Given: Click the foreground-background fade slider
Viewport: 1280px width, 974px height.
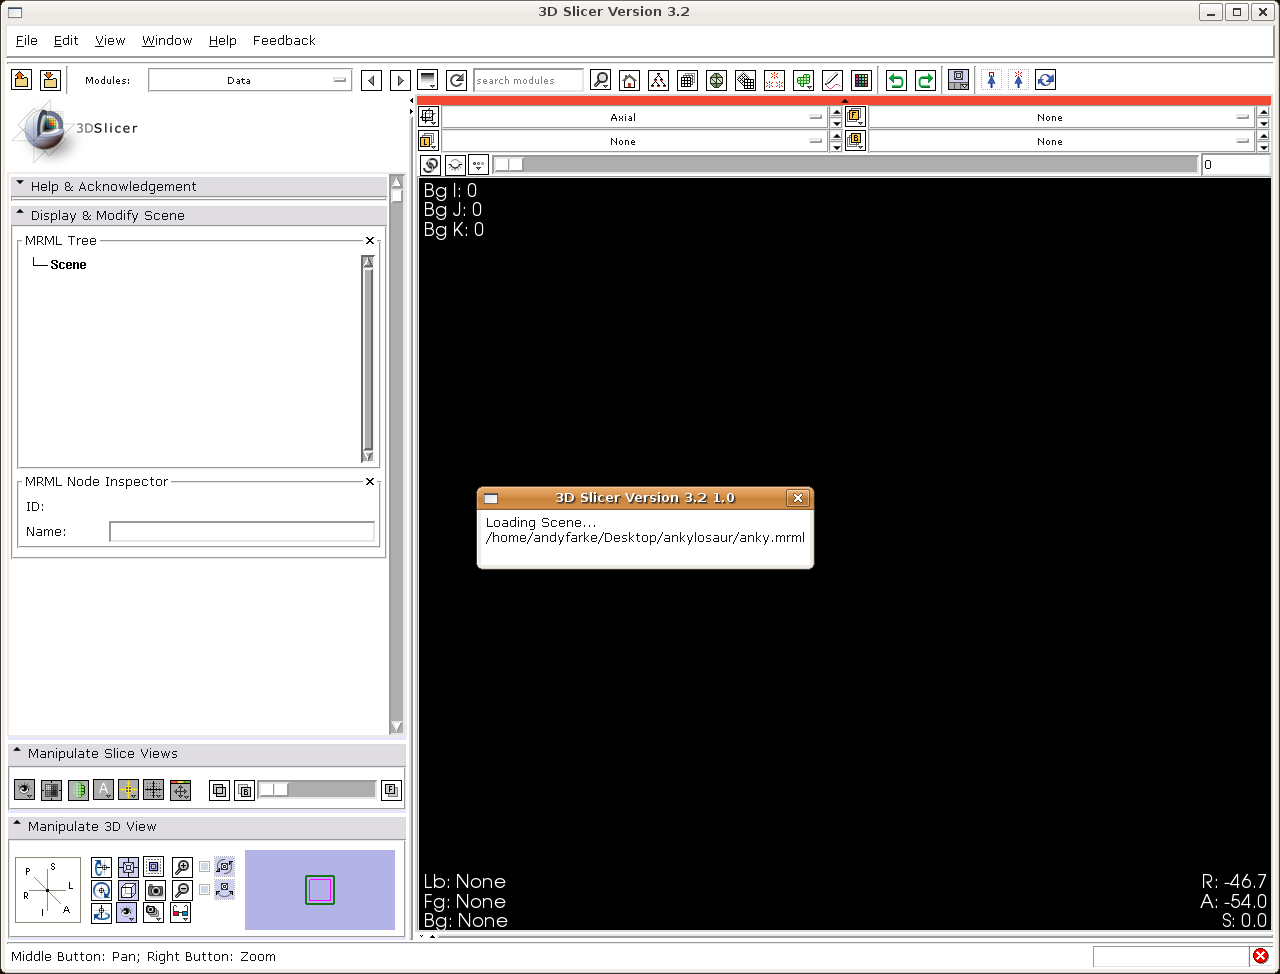Looking at the screenshot, I should click(317, 790).
